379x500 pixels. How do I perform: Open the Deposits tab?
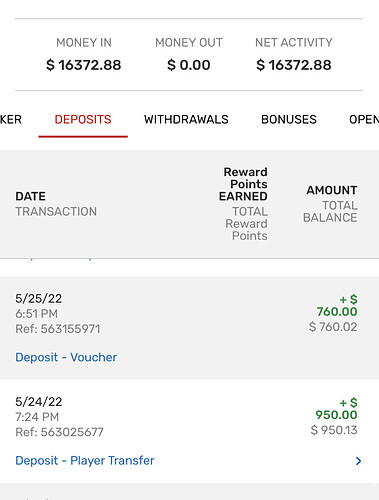coord(83,120)
